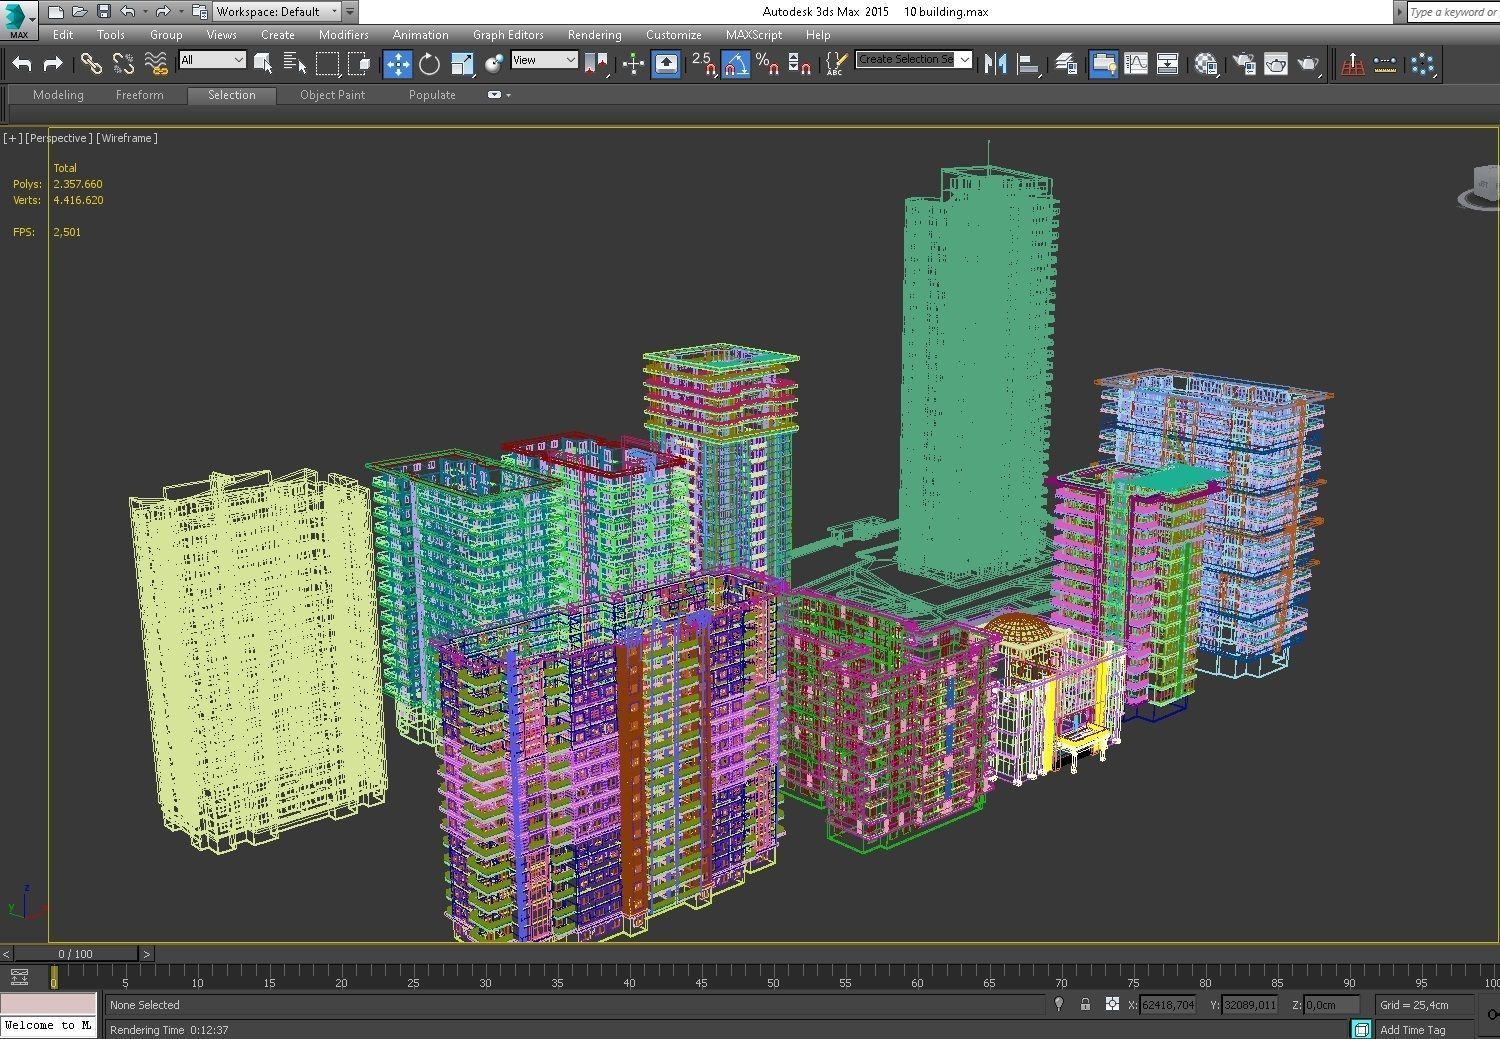Toggle Keyboard Shortcut Override

[666, 64]
